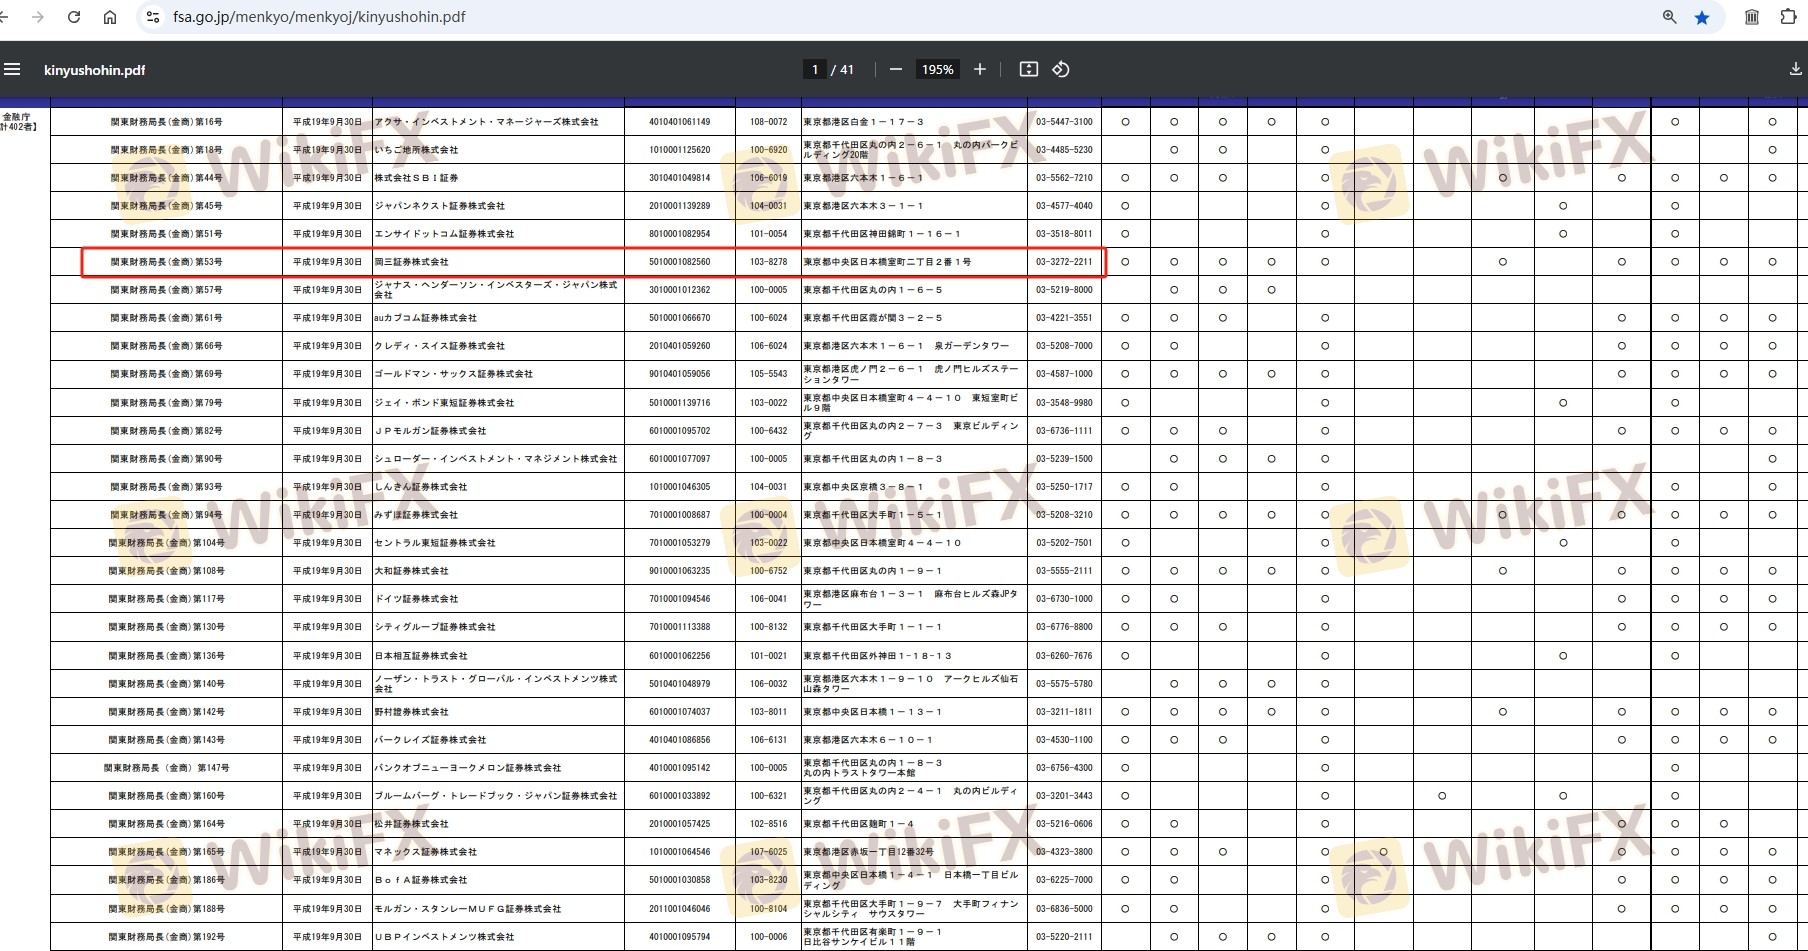Screen dimensions: 1808x951
Task: Fit the PDF to page
Action: coord(1028,69)
